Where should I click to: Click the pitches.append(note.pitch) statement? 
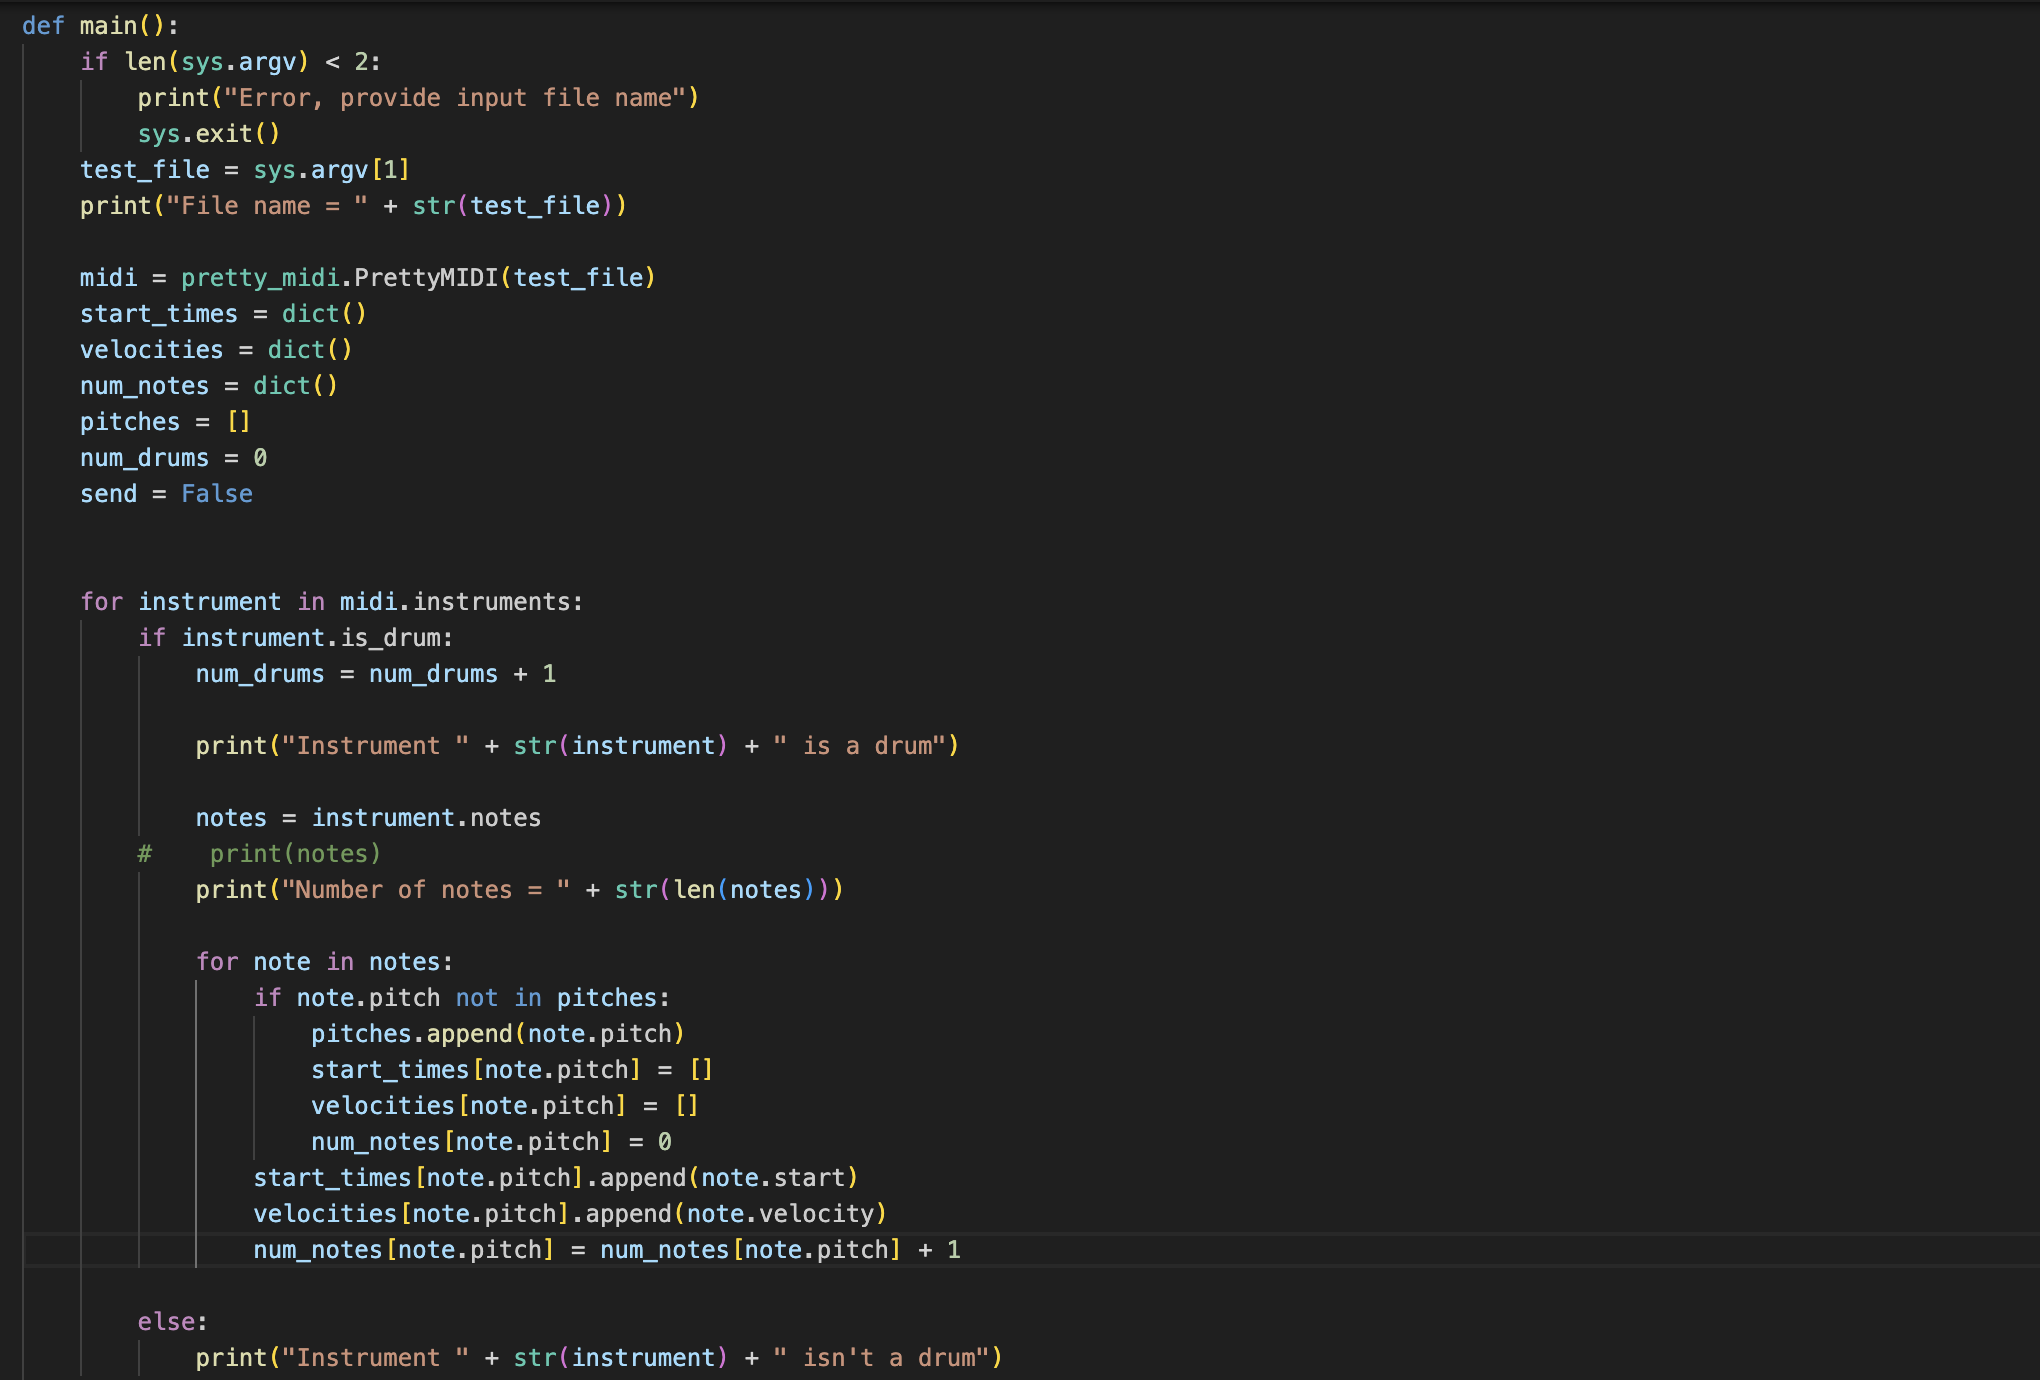tap(497, 1034)
